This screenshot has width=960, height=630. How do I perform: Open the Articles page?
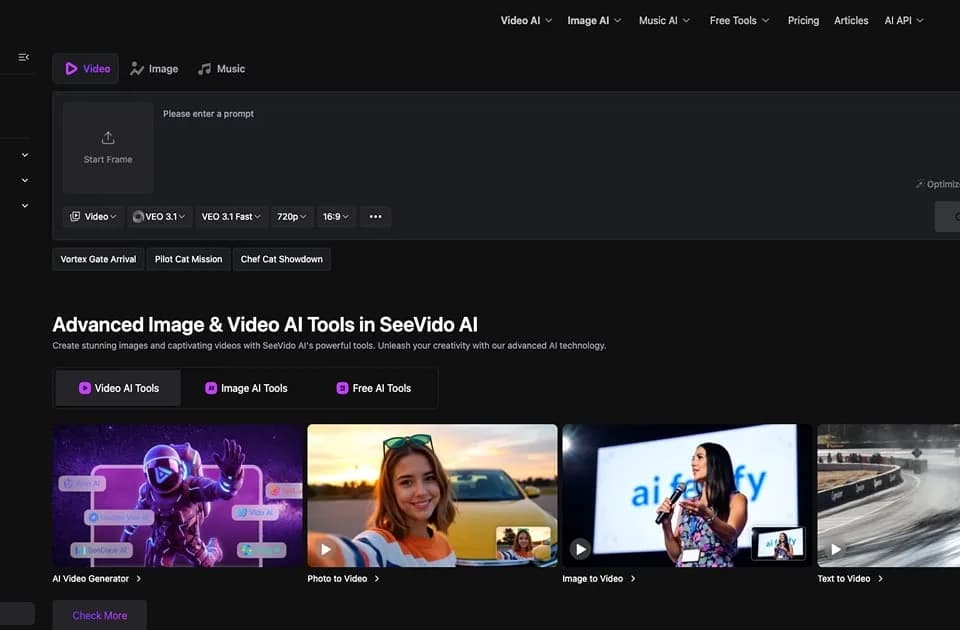point(851,20)
